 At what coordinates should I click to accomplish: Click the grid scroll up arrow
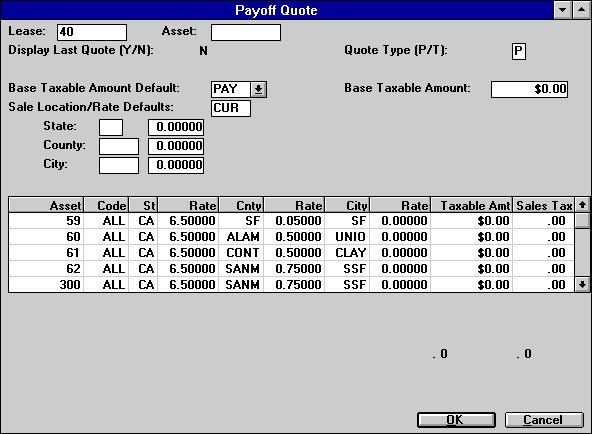[582, 205]
